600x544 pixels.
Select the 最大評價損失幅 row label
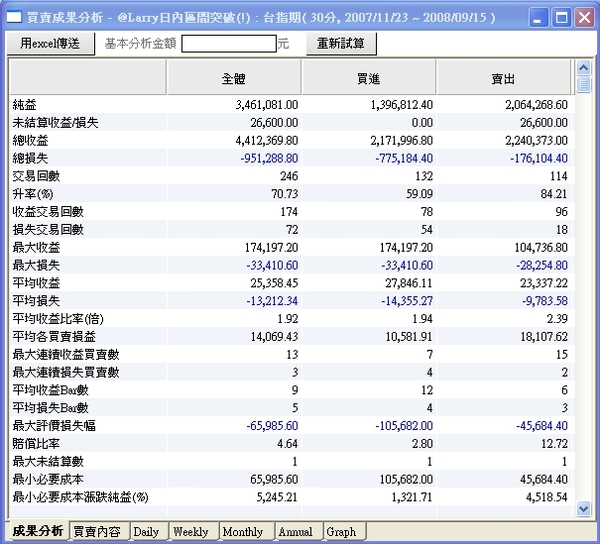[x=54, y=426]
